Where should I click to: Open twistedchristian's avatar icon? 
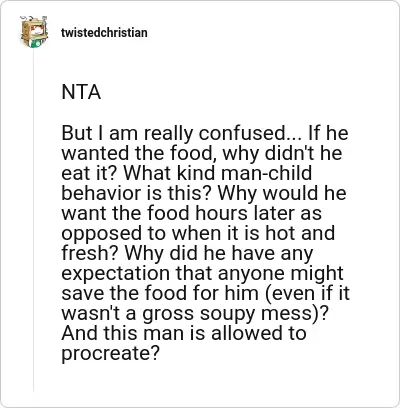(x=34, y=32)
